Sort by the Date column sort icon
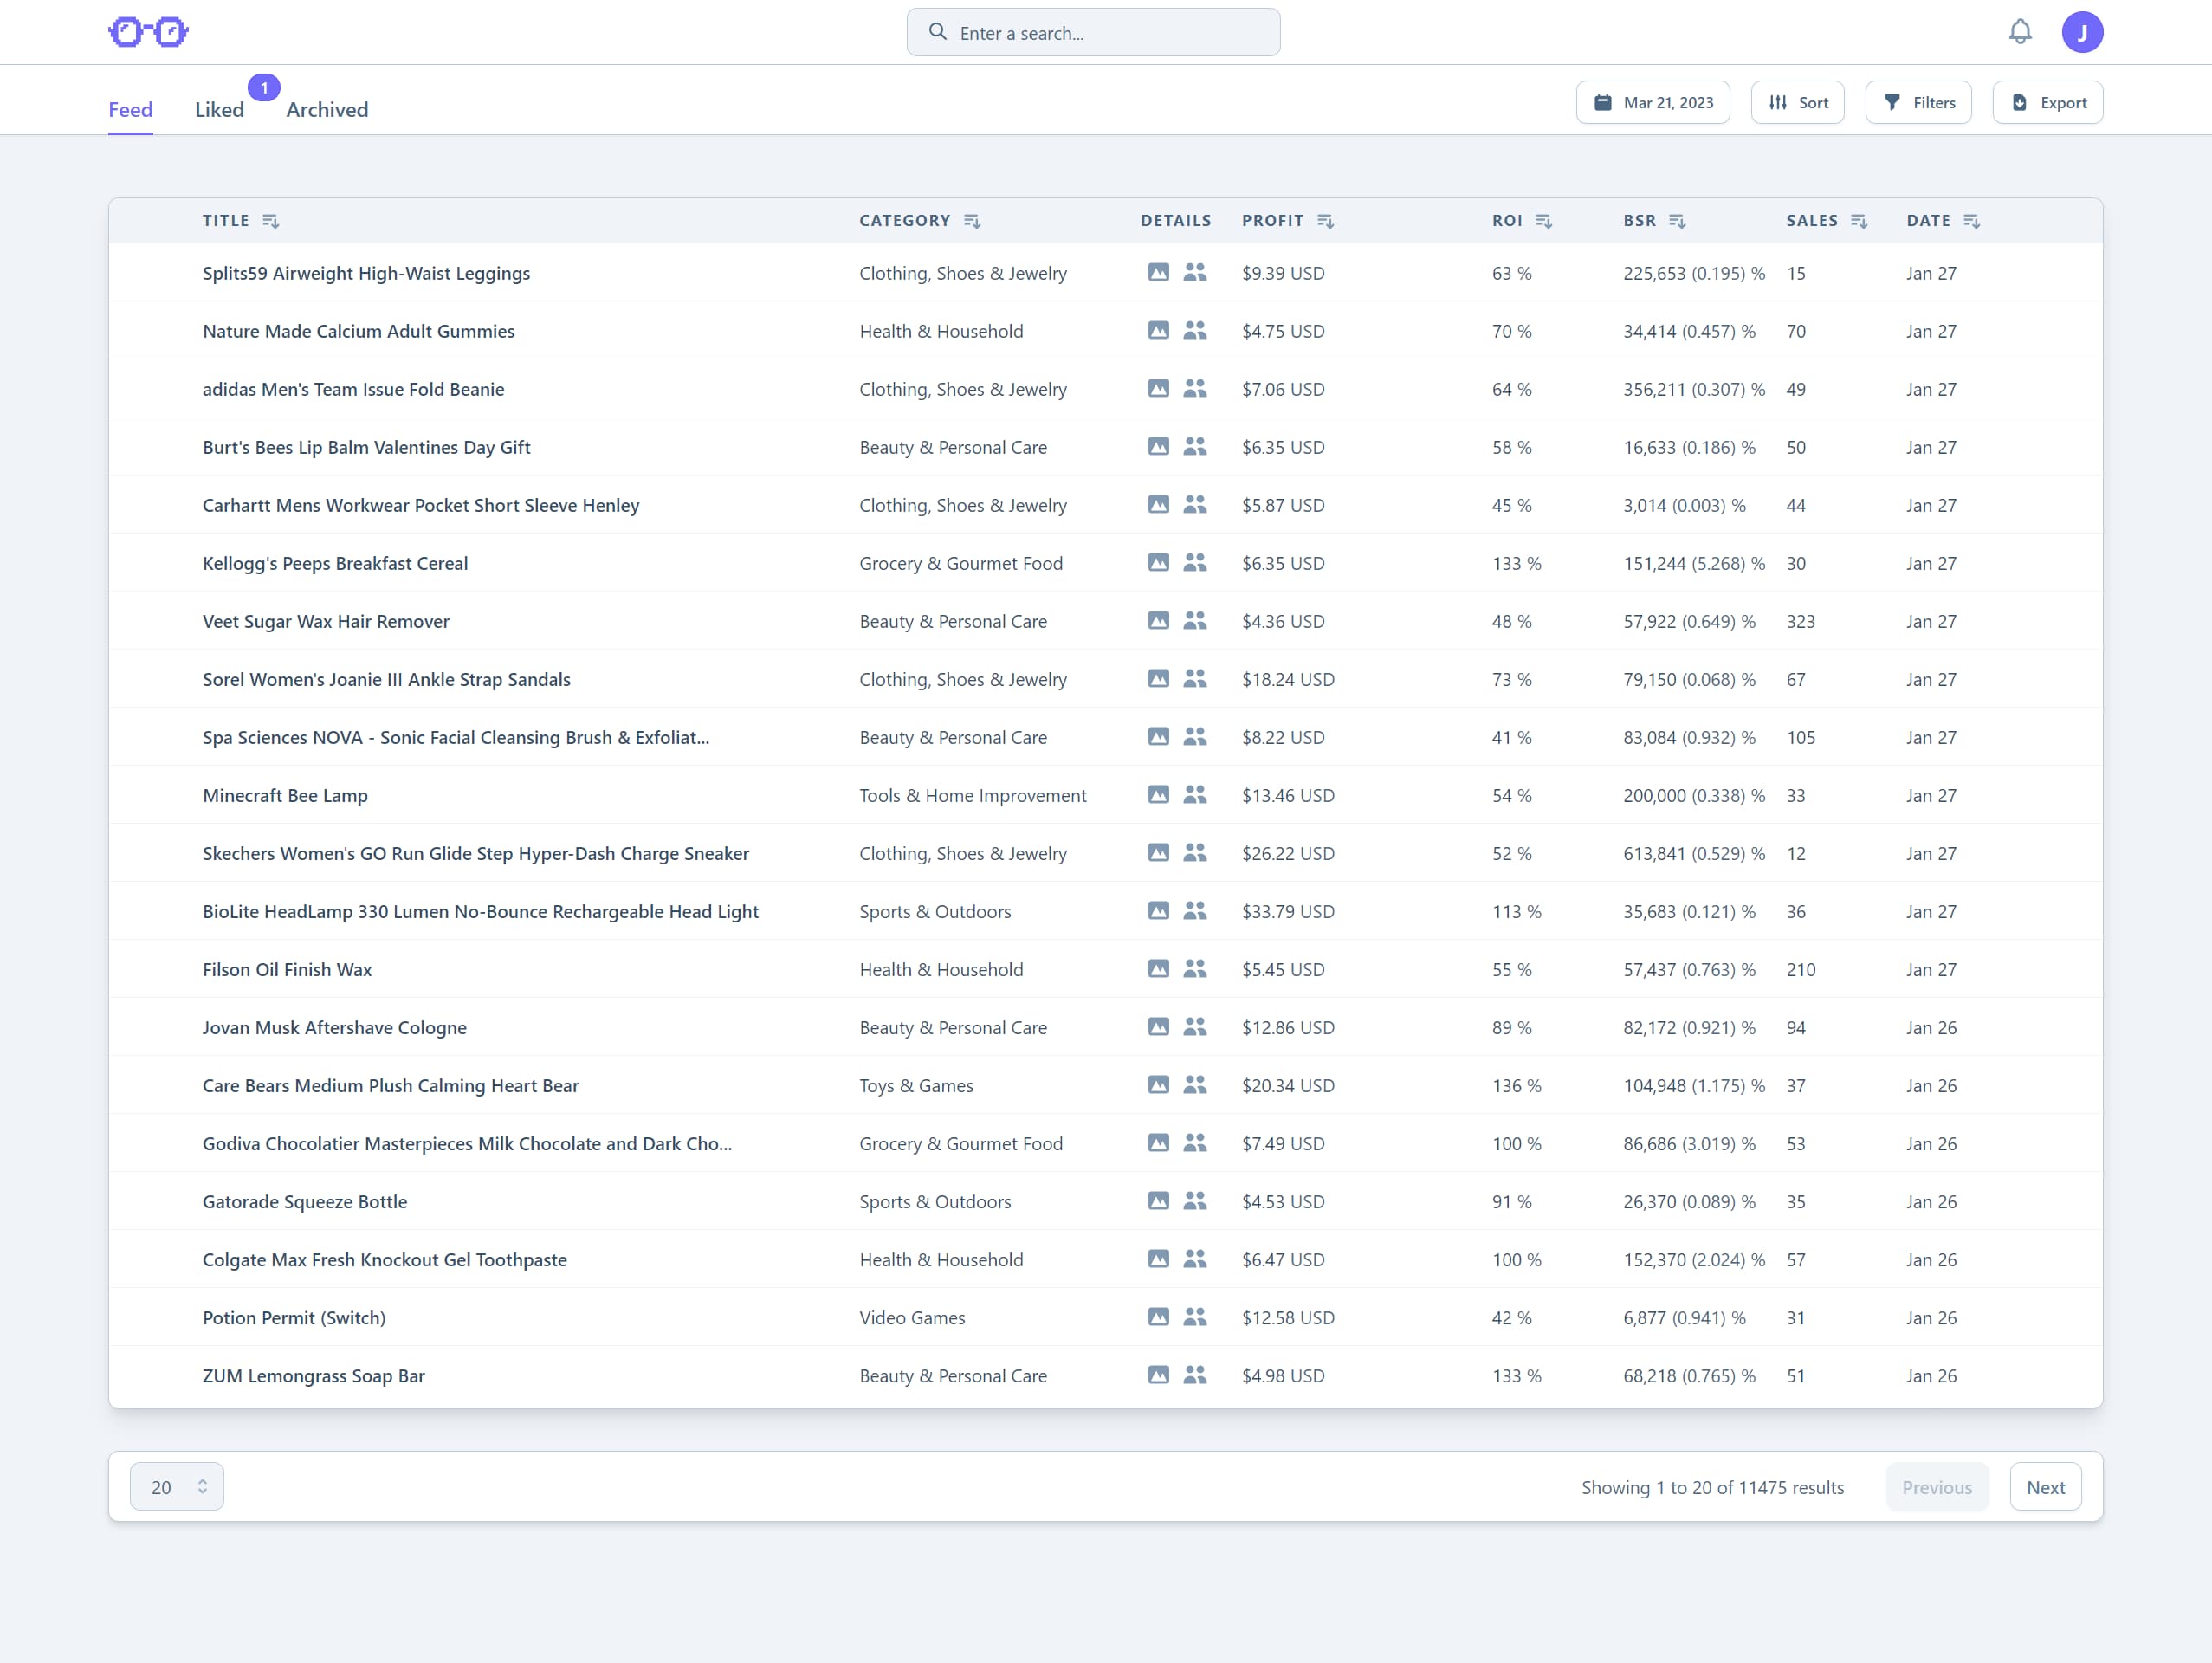2212x1663 pixels. click(x=1972, y=221)
